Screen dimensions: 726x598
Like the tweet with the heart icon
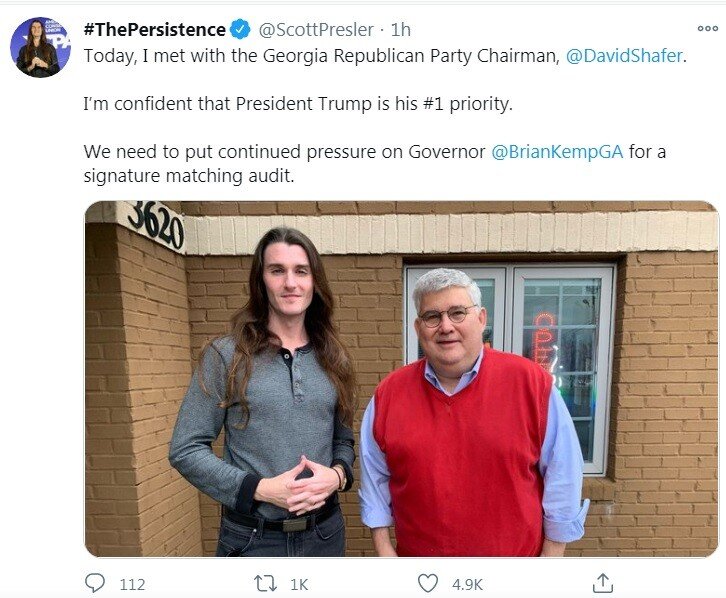428,583
